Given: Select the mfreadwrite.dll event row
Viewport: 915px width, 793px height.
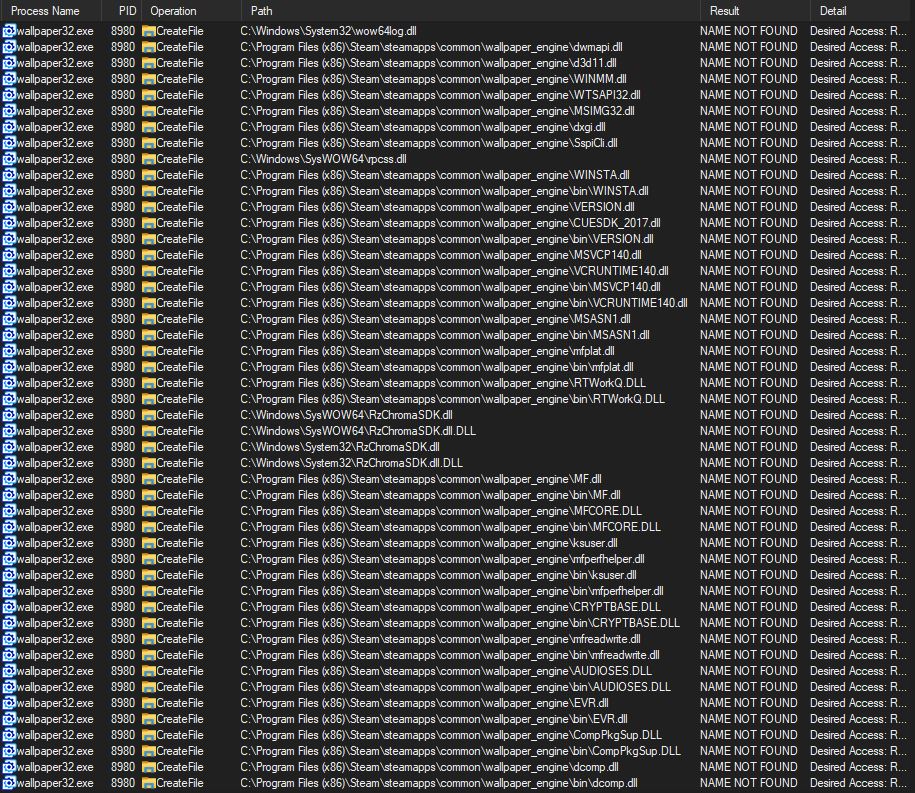Looking at the screenshot, I should [400, 639].
